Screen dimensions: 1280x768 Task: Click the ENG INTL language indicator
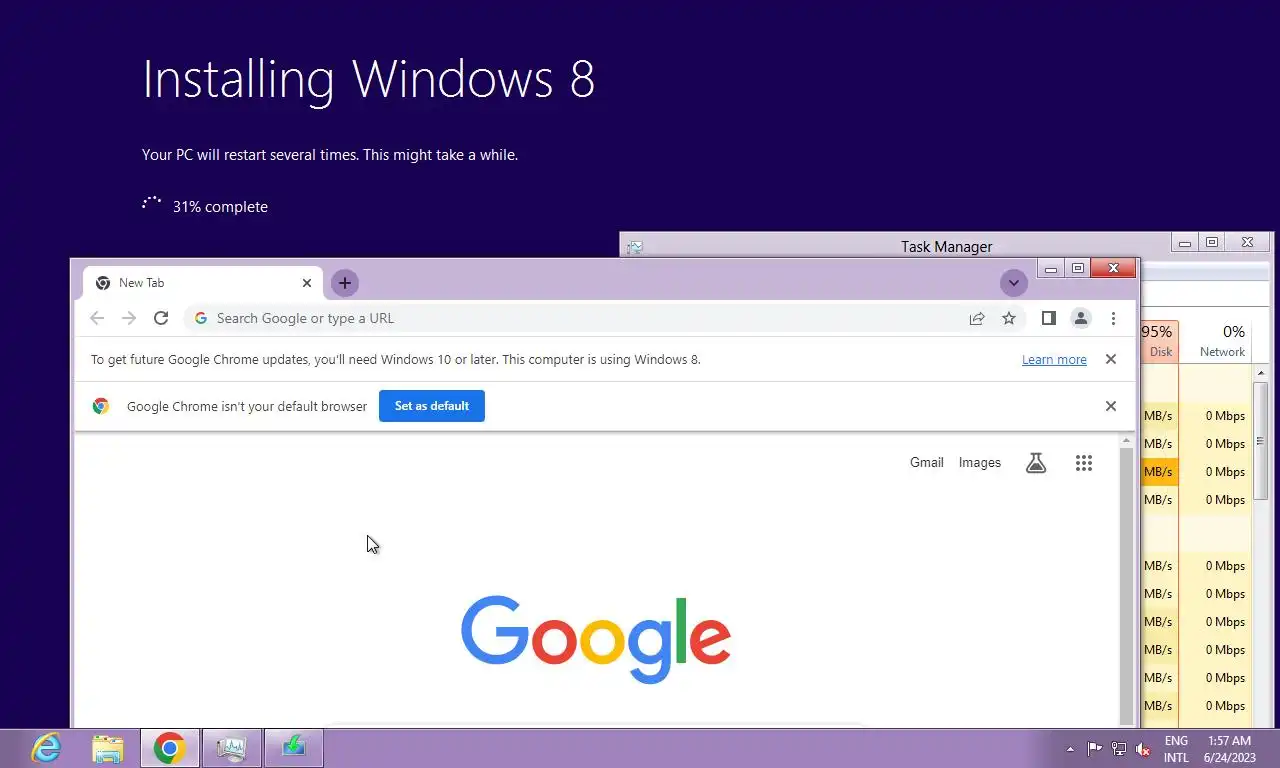(1176, 749)
